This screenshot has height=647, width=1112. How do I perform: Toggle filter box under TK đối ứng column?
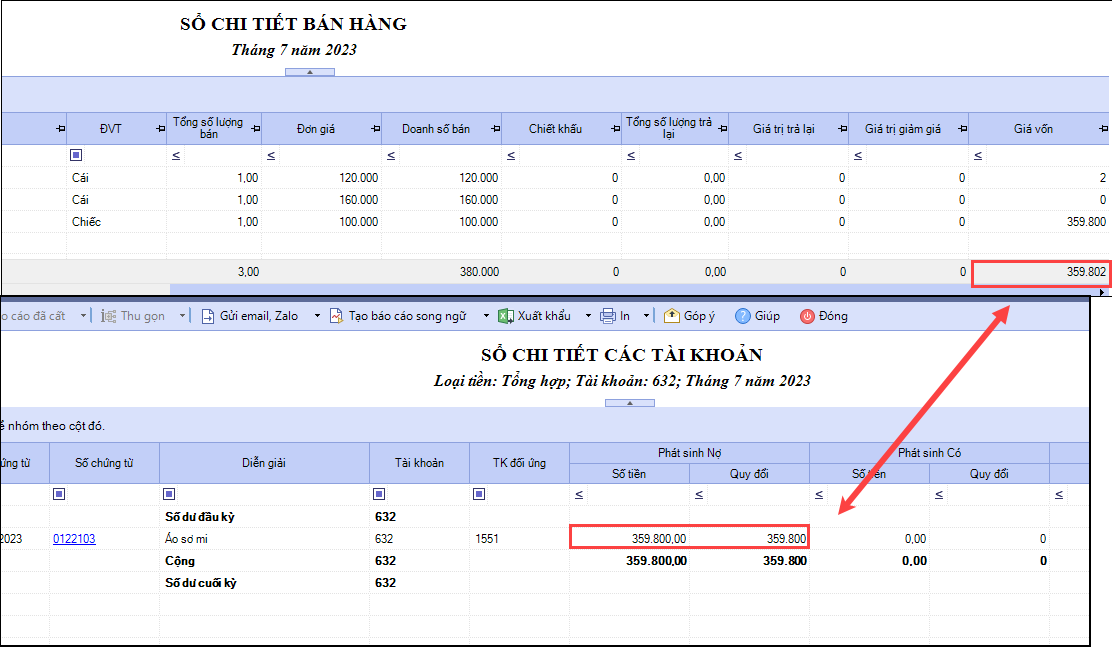point(479,494)
